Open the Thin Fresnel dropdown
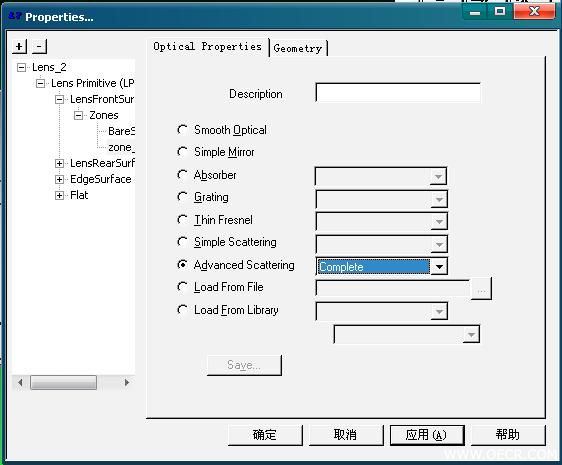The image size is (562, 465). (439, 222)
